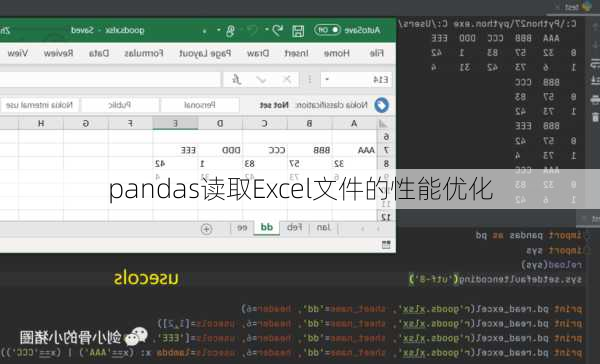Click the 'import pandas as pd' code line

pyautogui.click(x=528, y=235)
